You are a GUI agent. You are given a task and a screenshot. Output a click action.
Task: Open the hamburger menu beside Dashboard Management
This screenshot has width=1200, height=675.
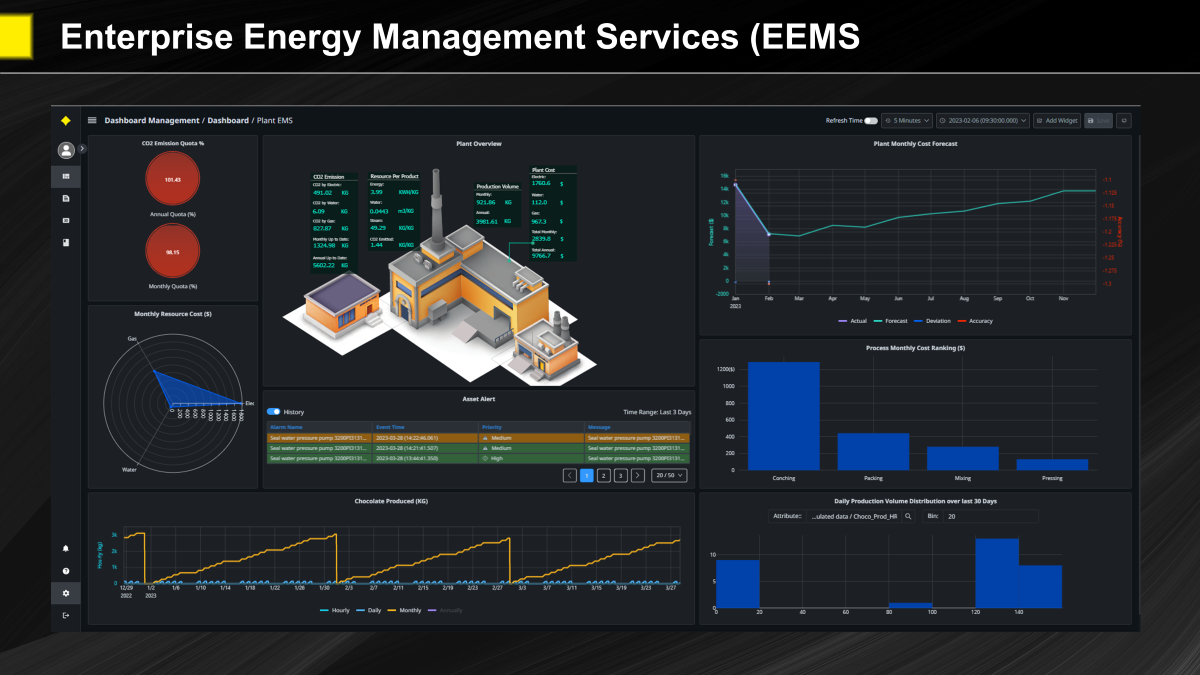(x=92, y=120)
